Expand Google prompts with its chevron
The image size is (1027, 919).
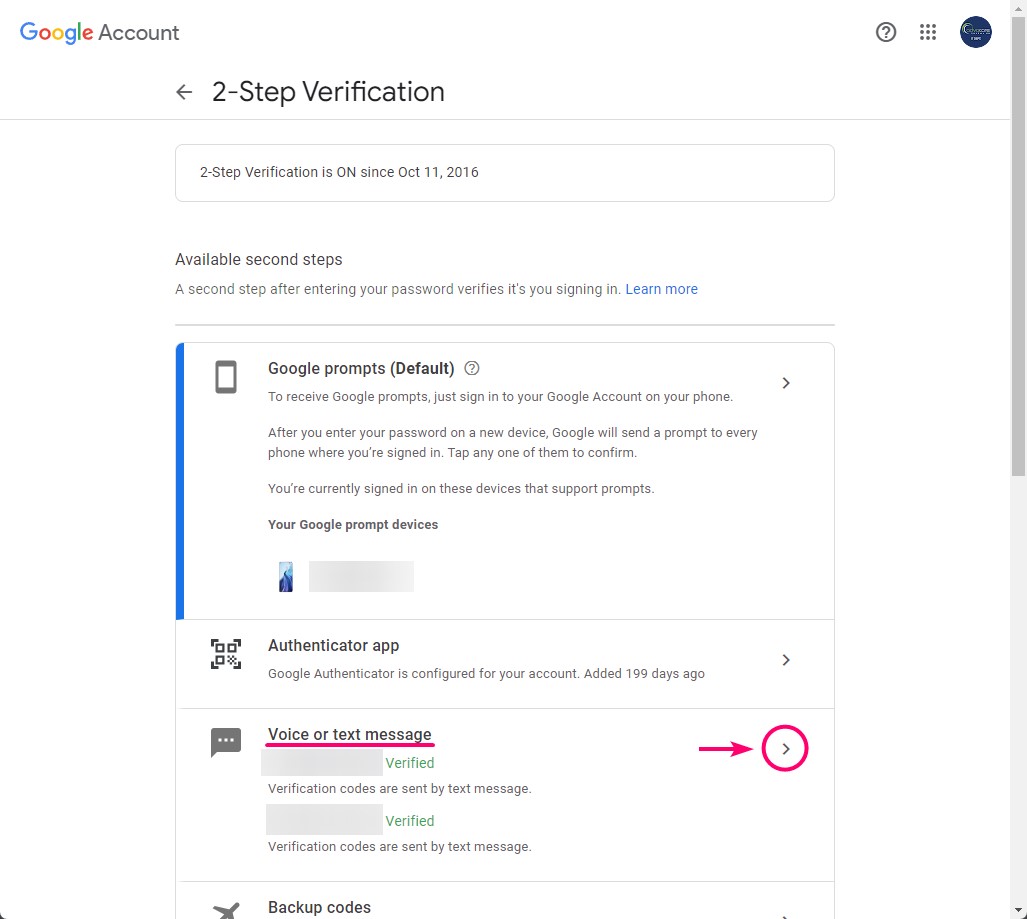coord(785,383)
